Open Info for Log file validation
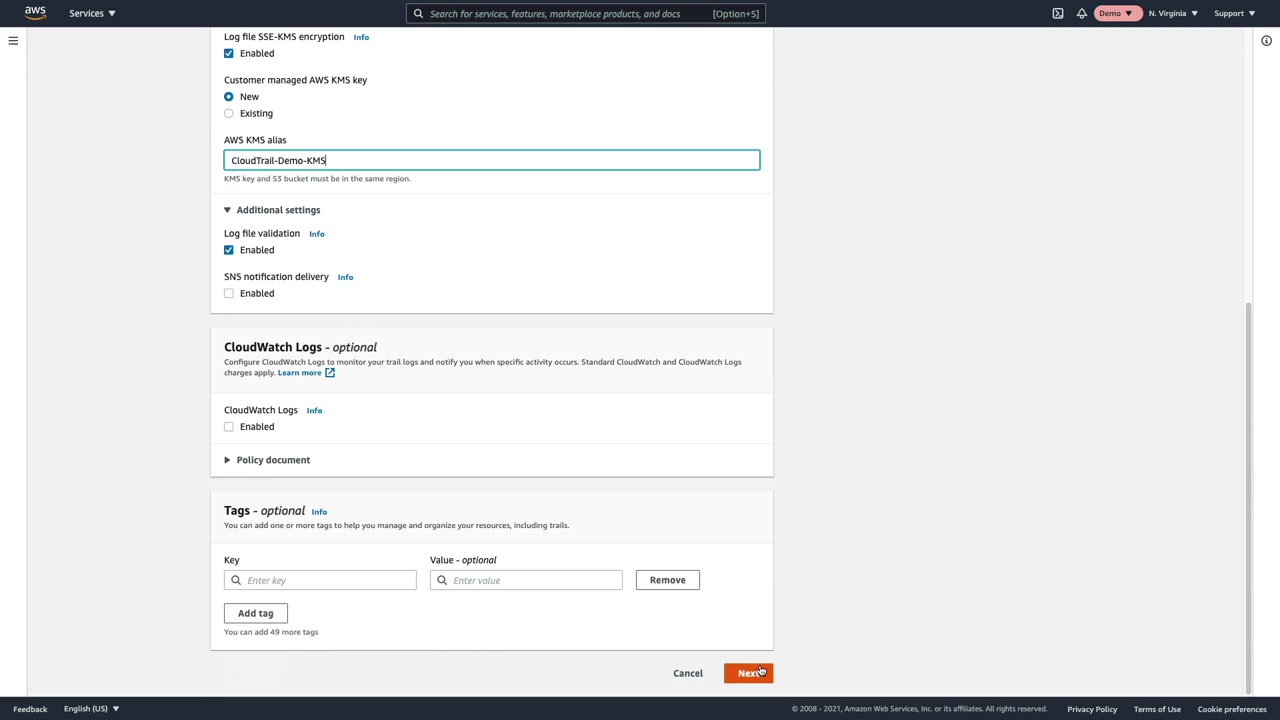The height and width of the screenshot is (720, 1280). 317,234
